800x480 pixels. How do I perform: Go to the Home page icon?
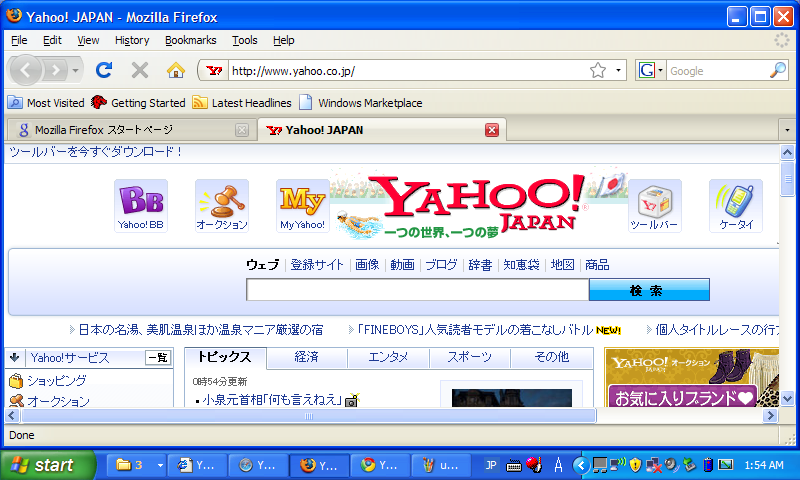(176, 70)
